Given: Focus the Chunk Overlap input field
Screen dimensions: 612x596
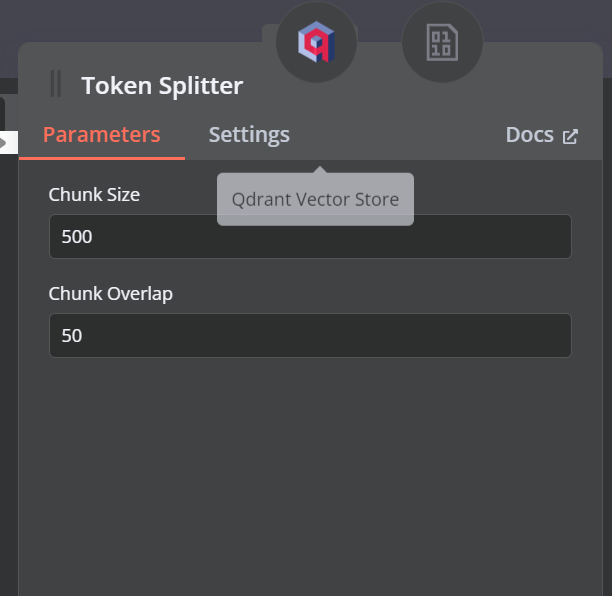Looking at the screenshot, I should click(x=310, y=335).
